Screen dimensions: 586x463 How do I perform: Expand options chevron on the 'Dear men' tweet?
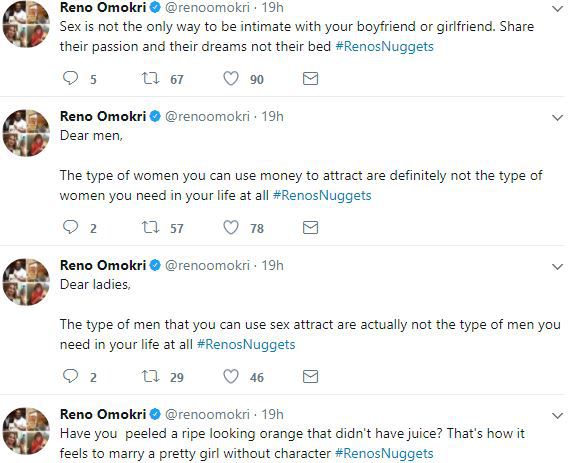coord(557,117)
